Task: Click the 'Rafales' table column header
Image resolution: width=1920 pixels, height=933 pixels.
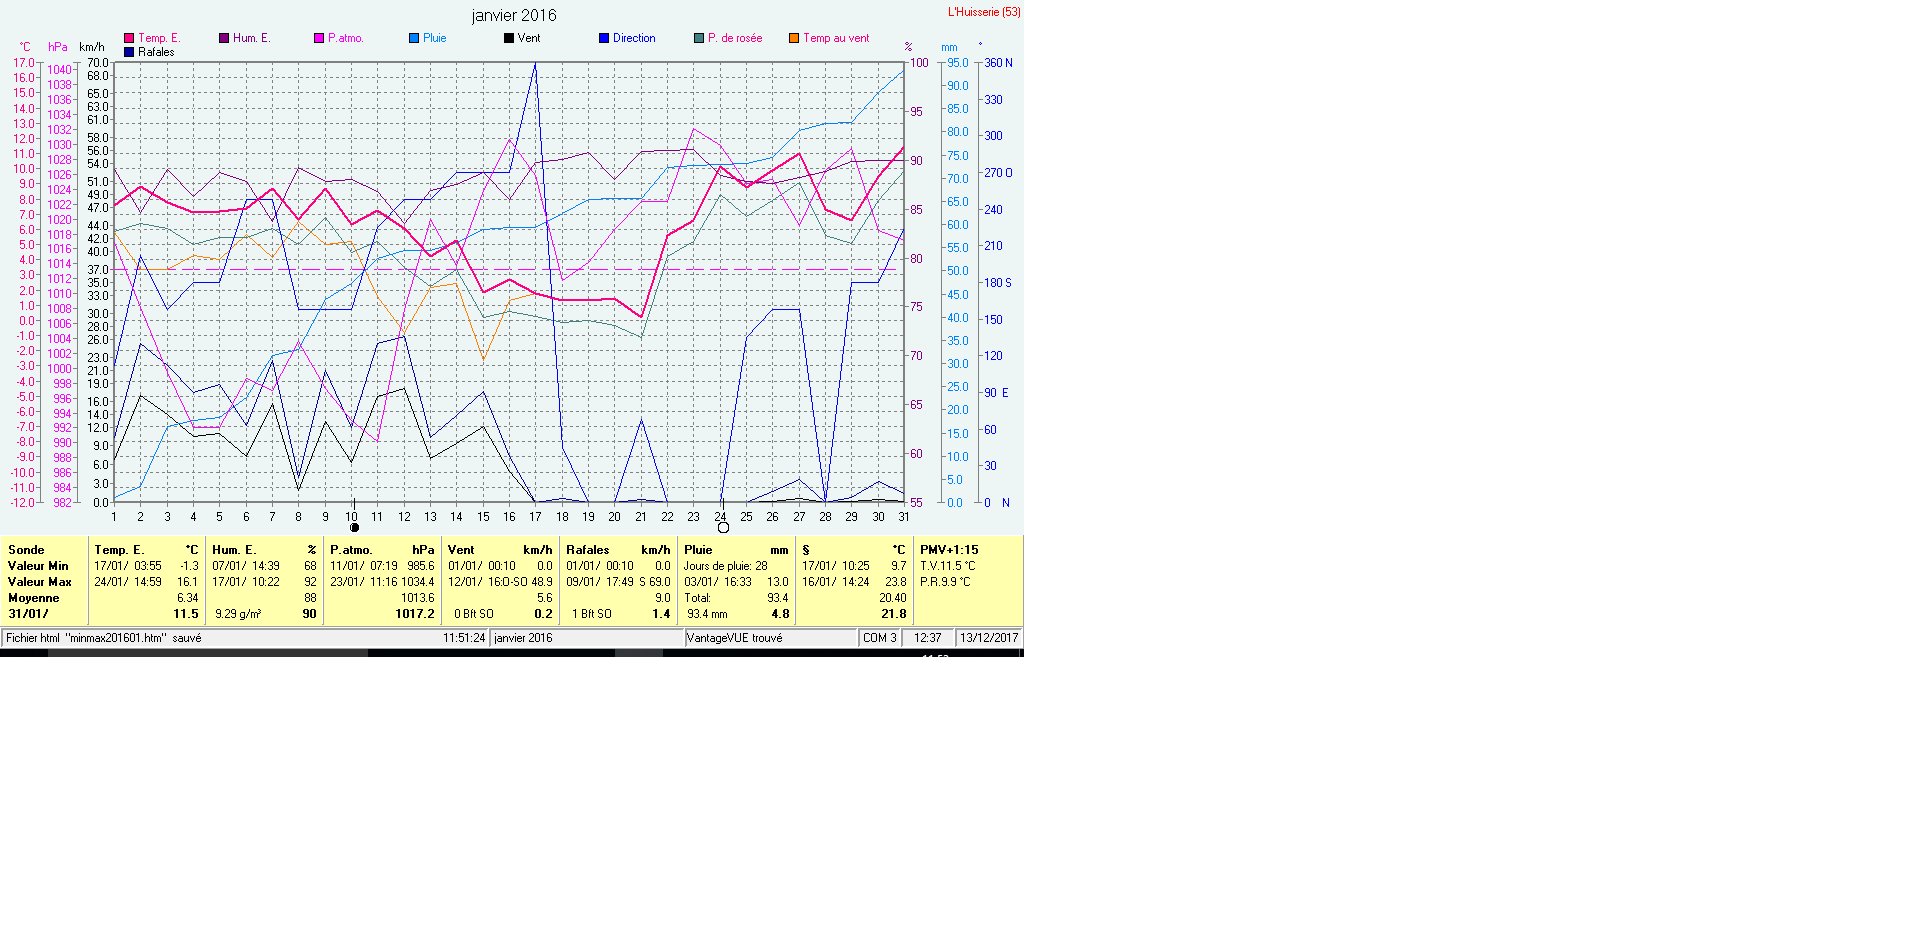Action: tap(587, 550)
